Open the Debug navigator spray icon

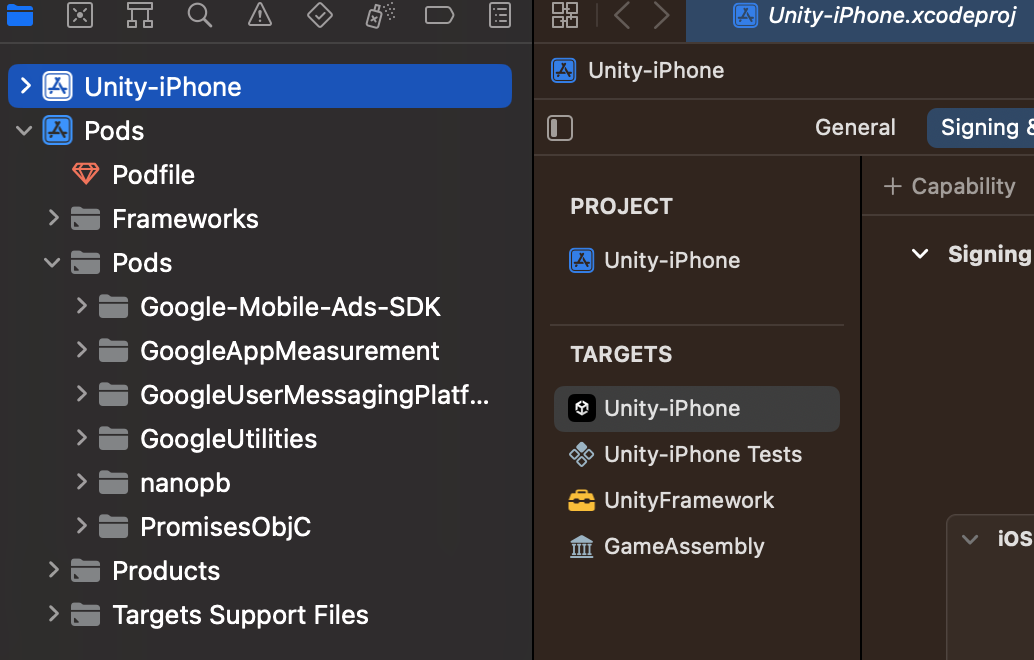pos(380,15)
